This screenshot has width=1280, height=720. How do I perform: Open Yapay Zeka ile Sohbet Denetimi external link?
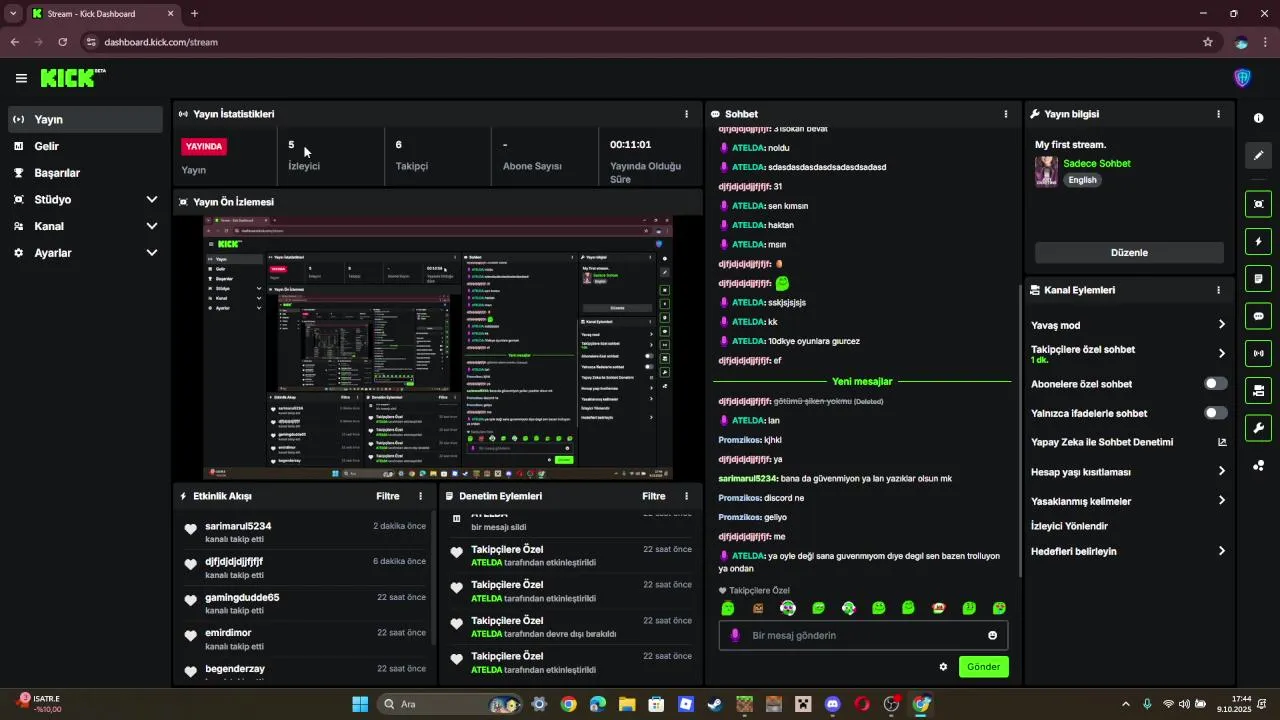point(1221,442)
